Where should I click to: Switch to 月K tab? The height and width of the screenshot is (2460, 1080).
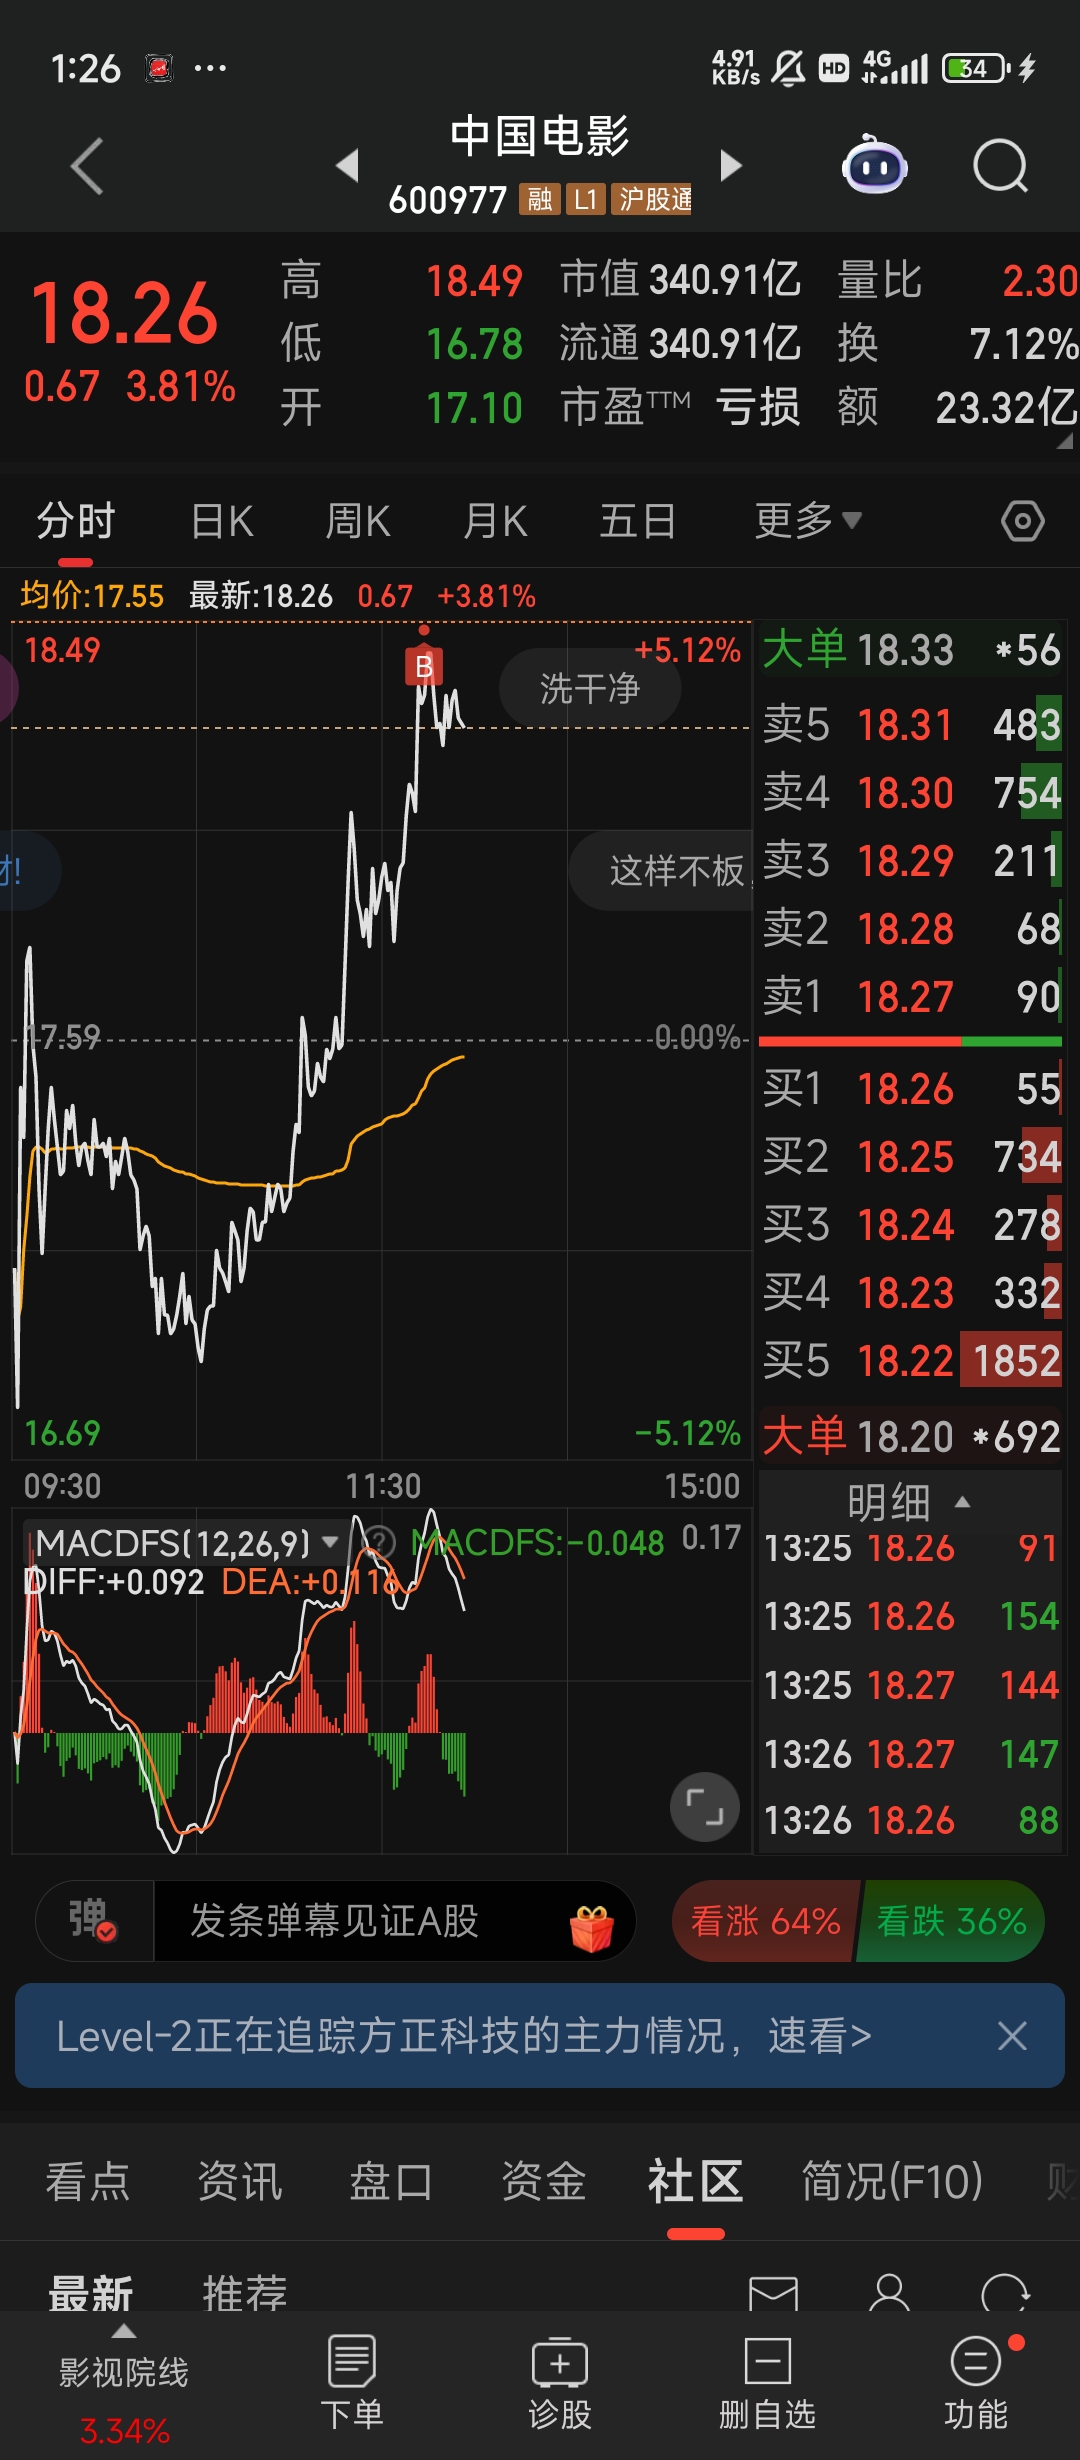tap(495, 521)
